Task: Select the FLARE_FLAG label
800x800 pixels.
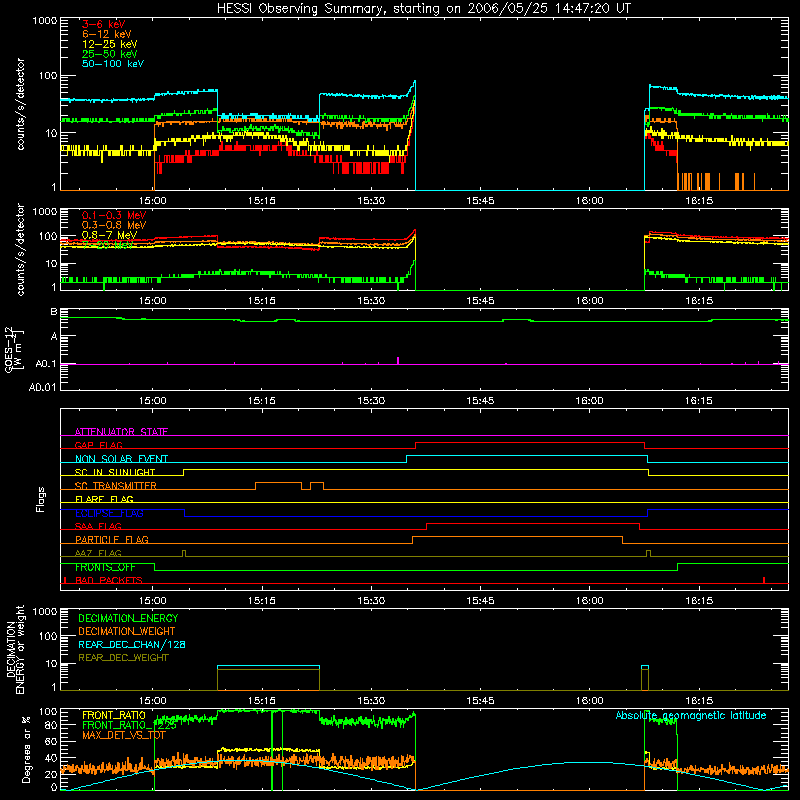Action: tap(104, 499)
